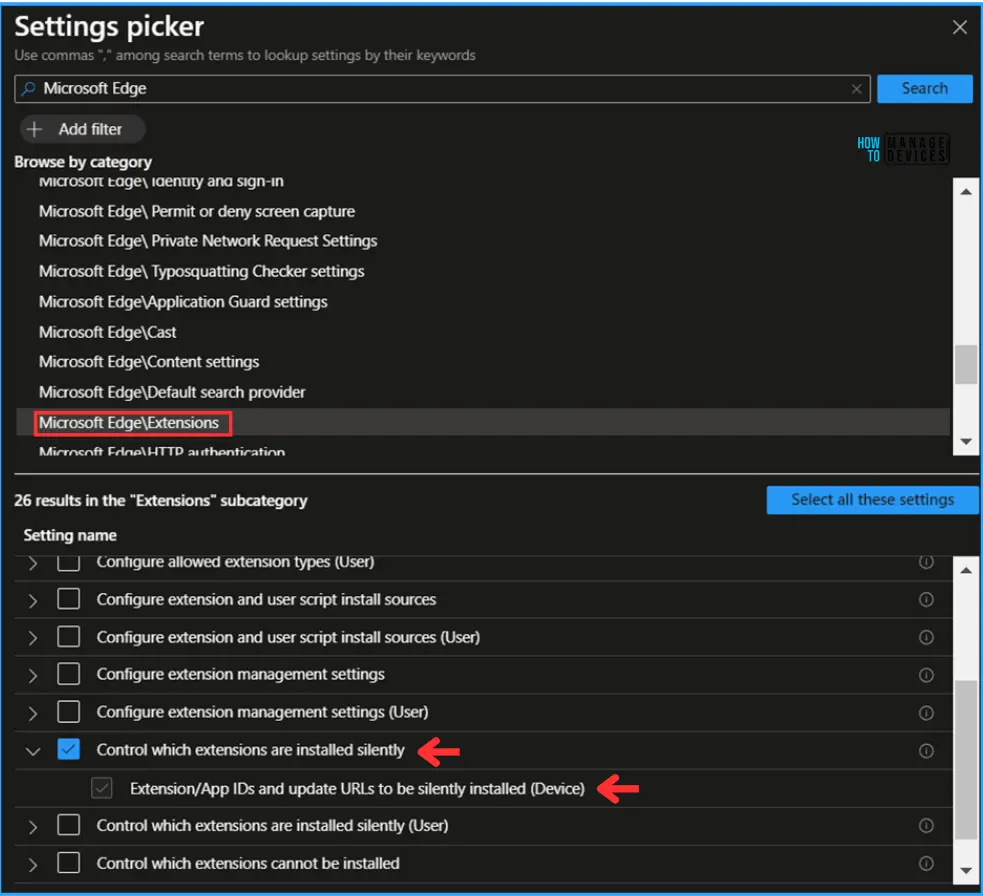Select Microsoft Edge\Content settings category

149,362
